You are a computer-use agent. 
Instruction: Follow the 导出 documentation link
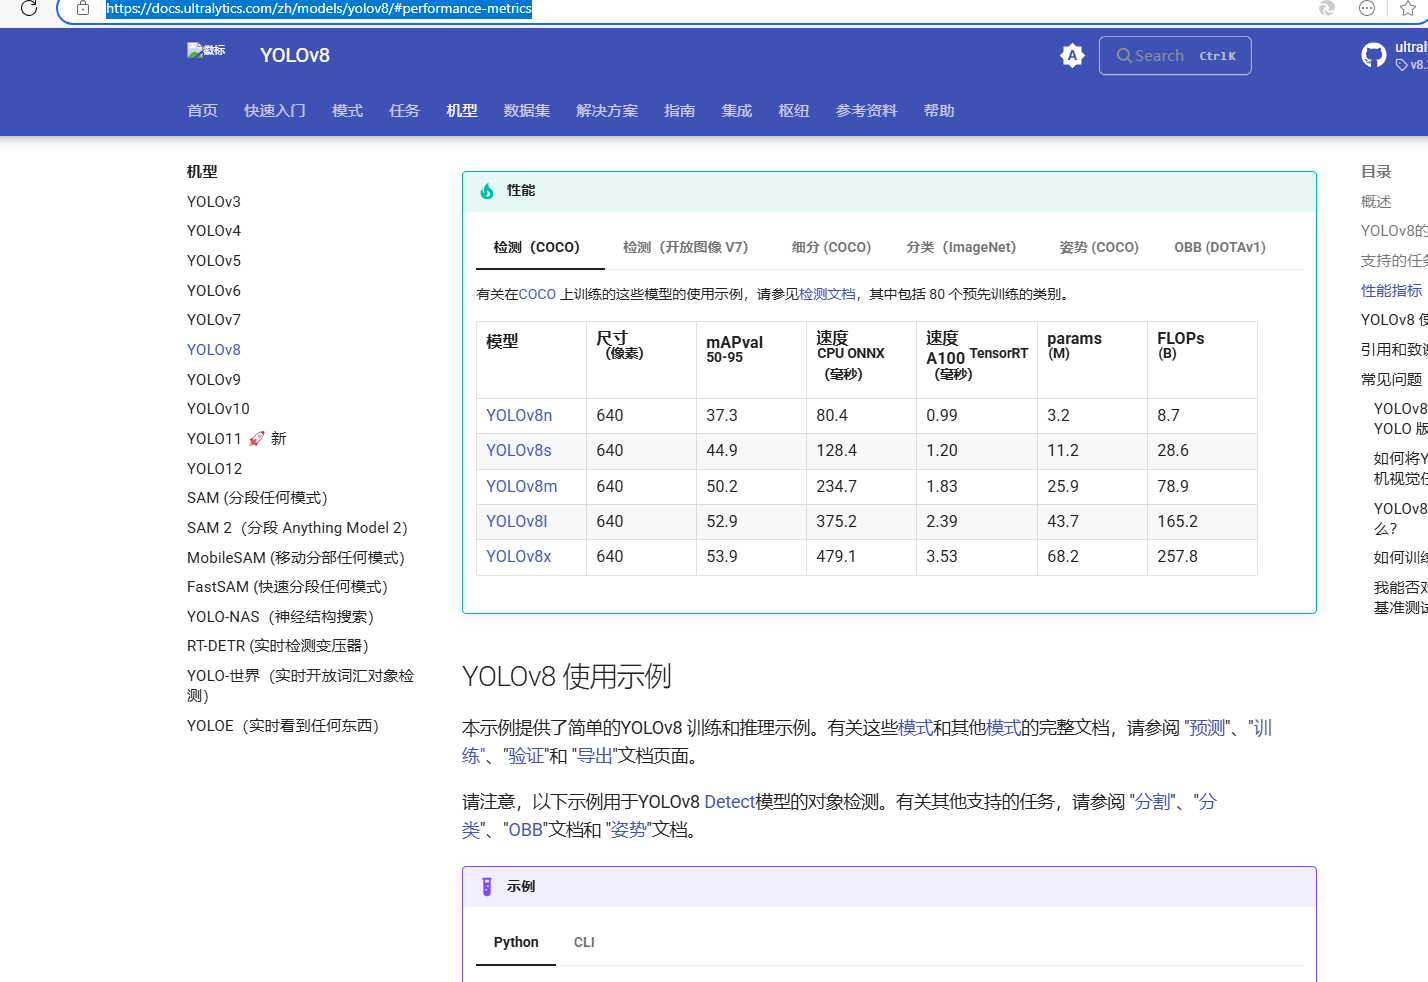coord(595,756)
